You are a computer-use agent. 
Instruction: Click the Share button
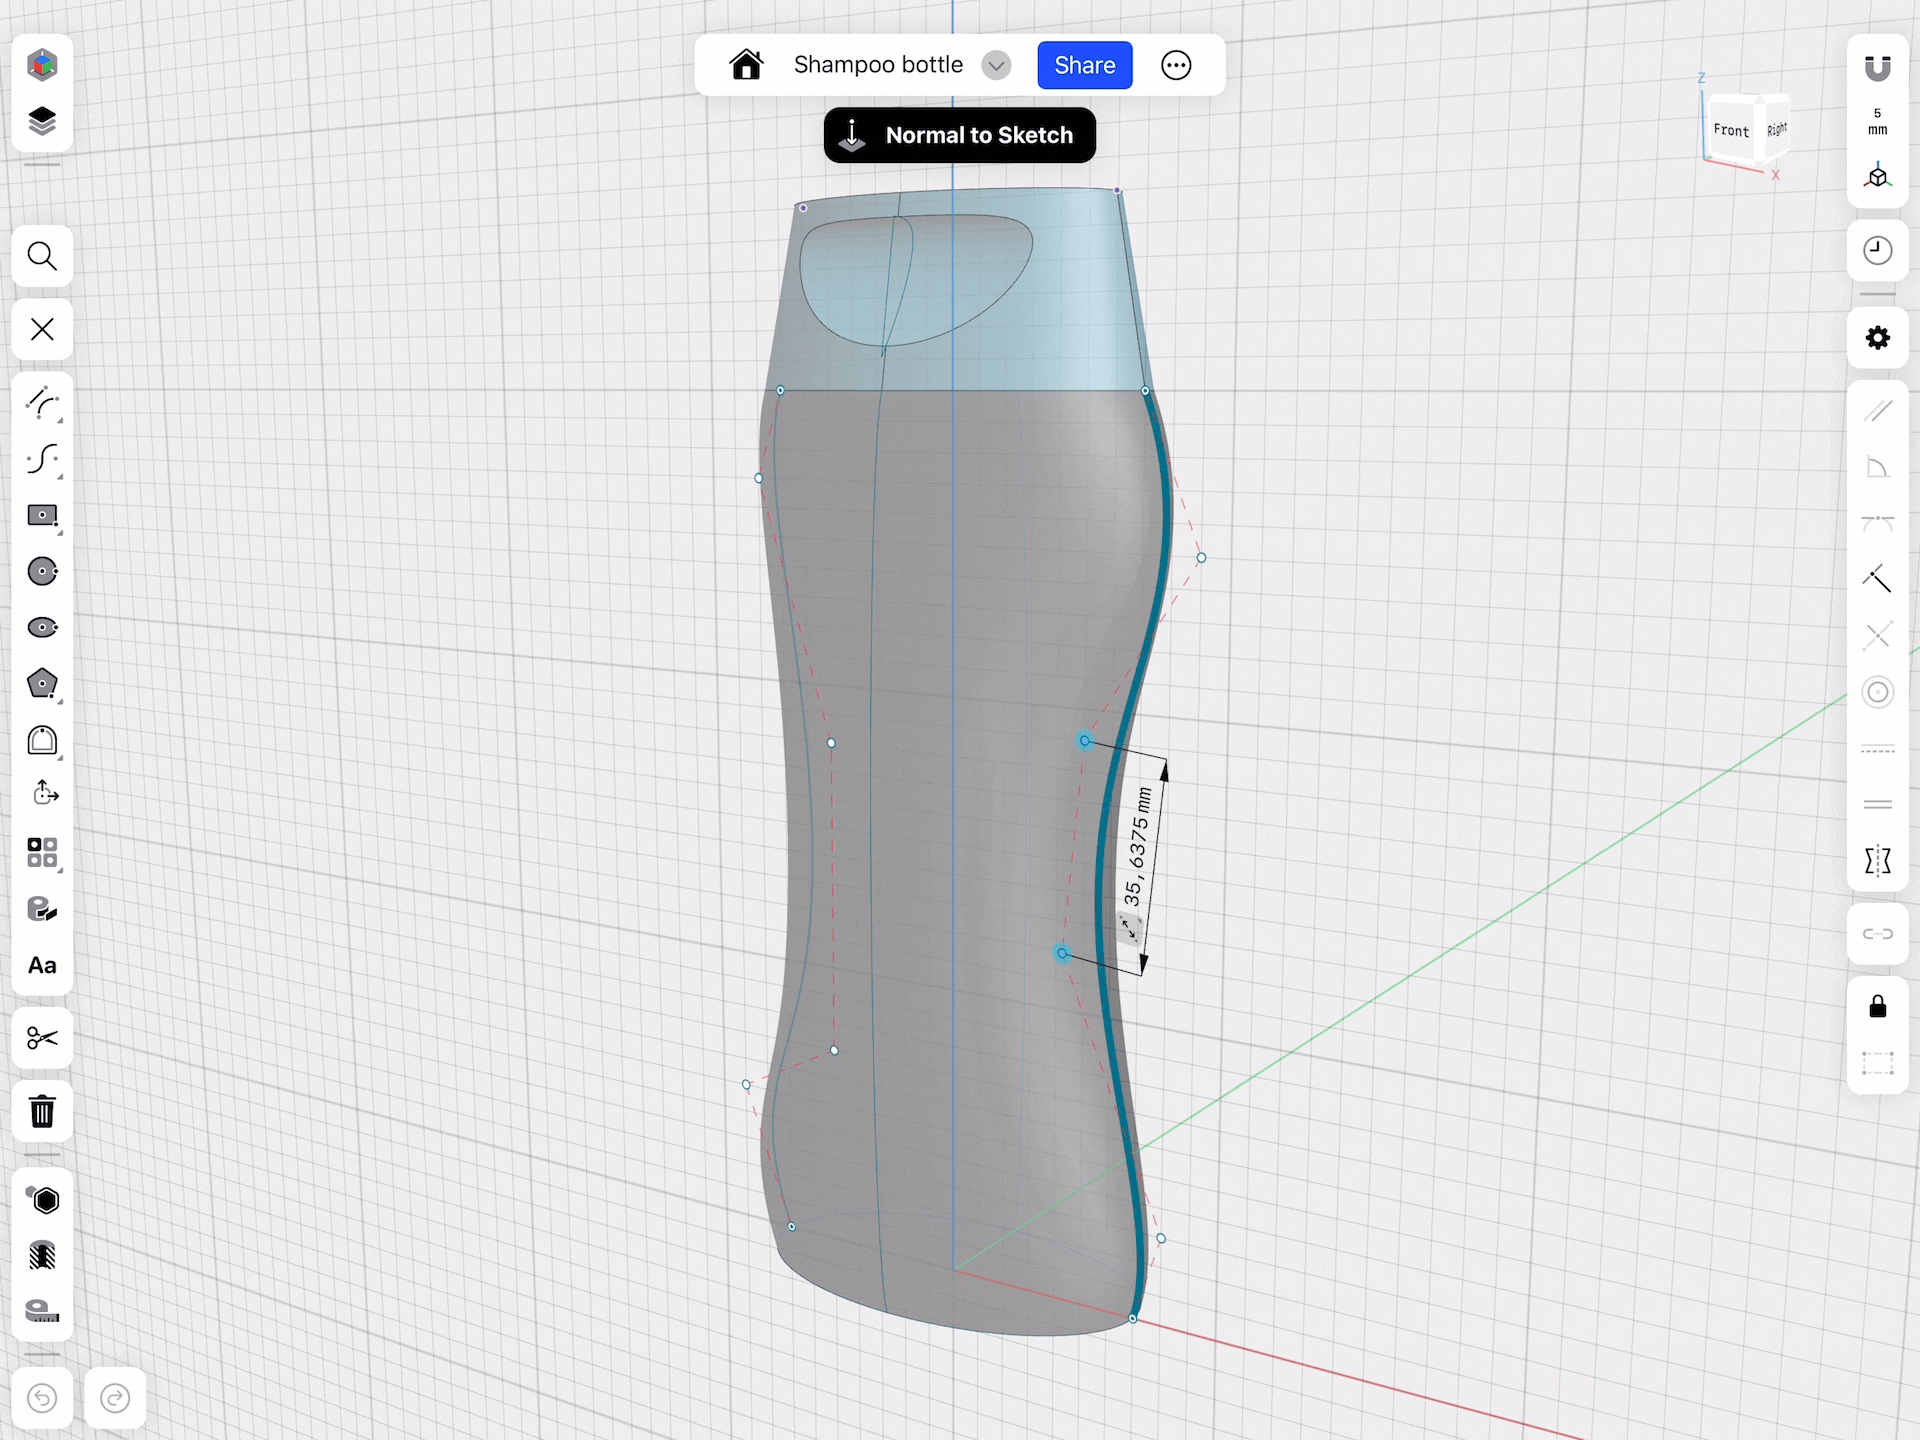click(1084, 66)
